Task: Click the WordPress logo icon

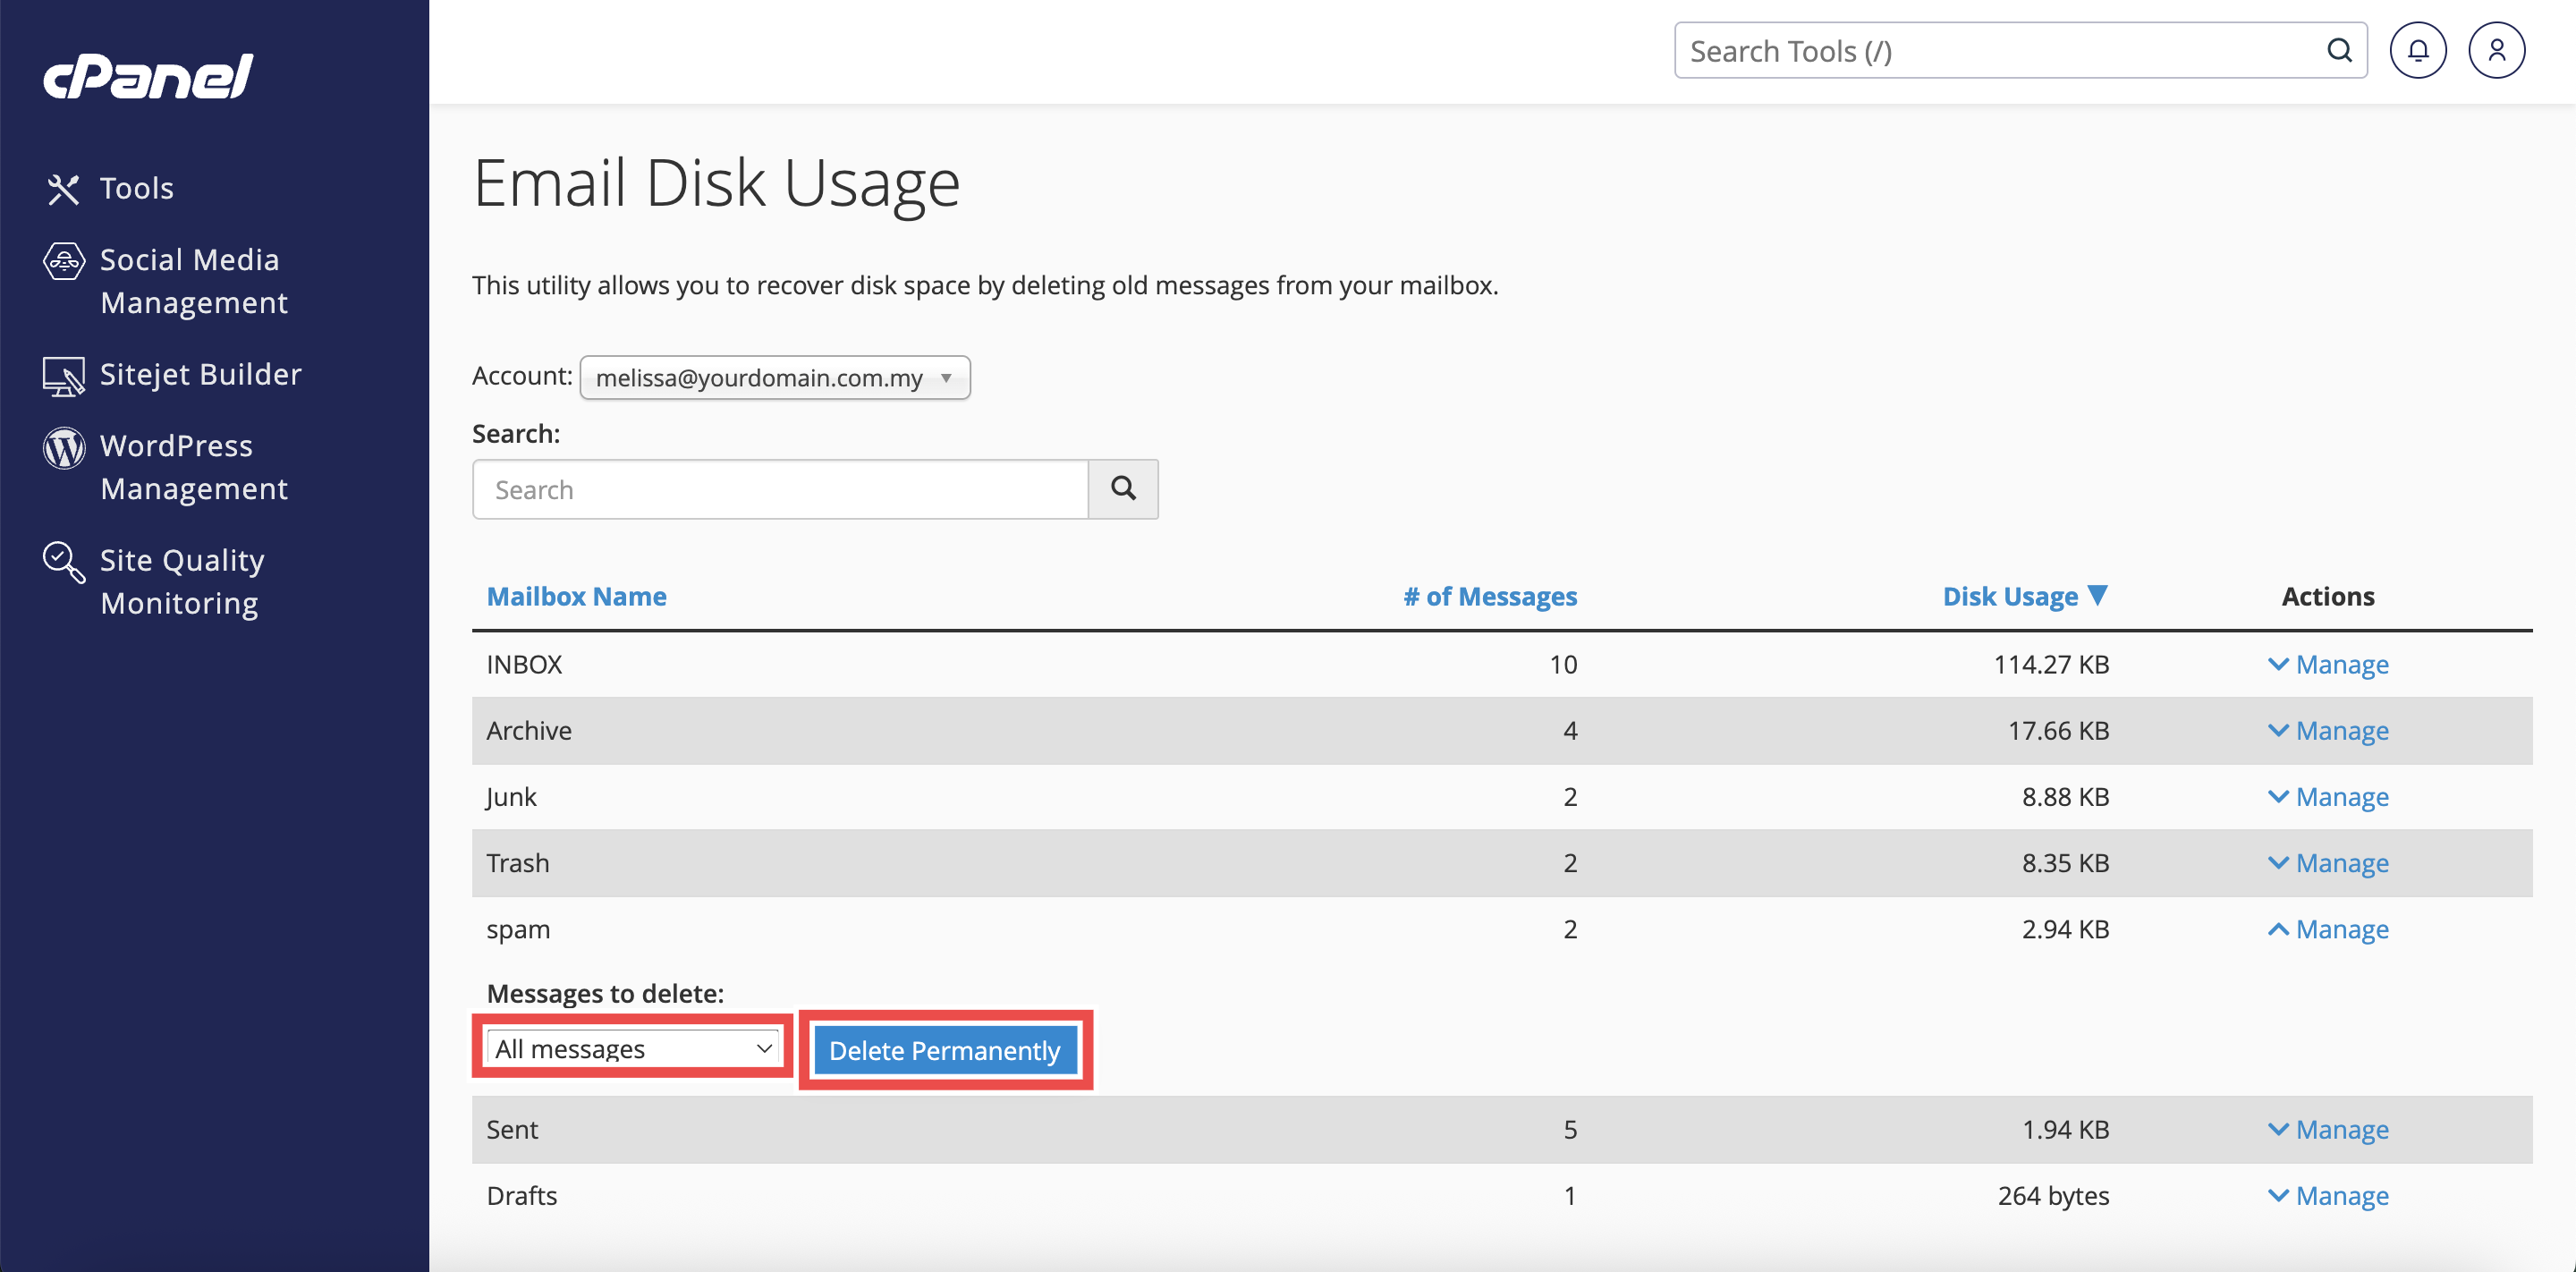Action: coord(64,447)
